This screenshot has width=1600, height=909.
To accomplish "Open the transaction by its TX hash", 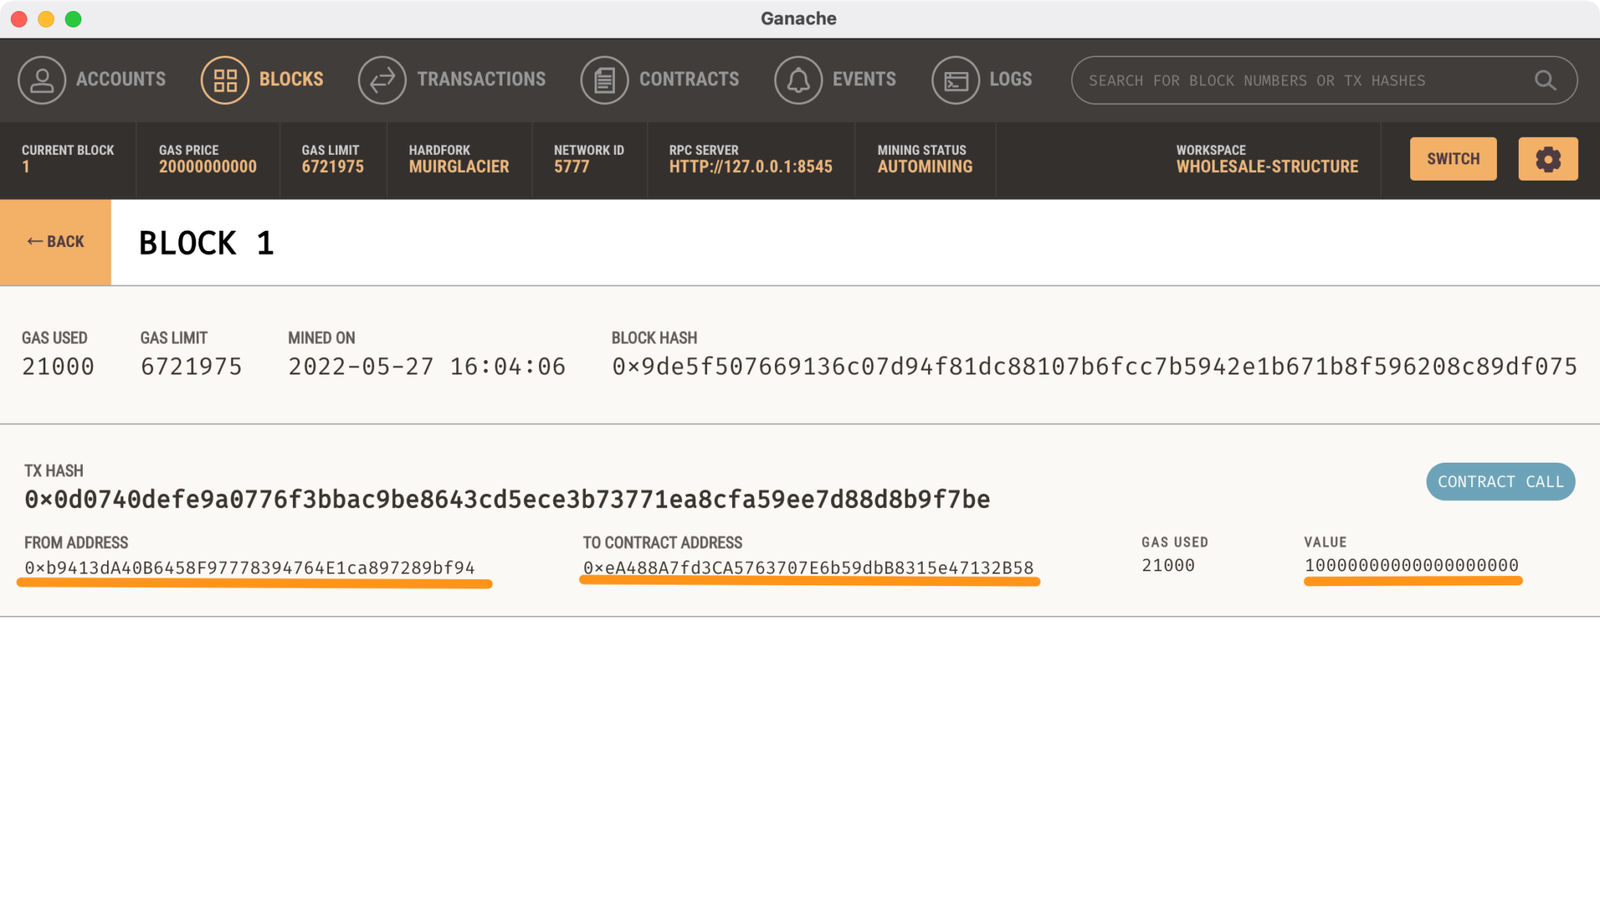I will [x=507, y=499].
